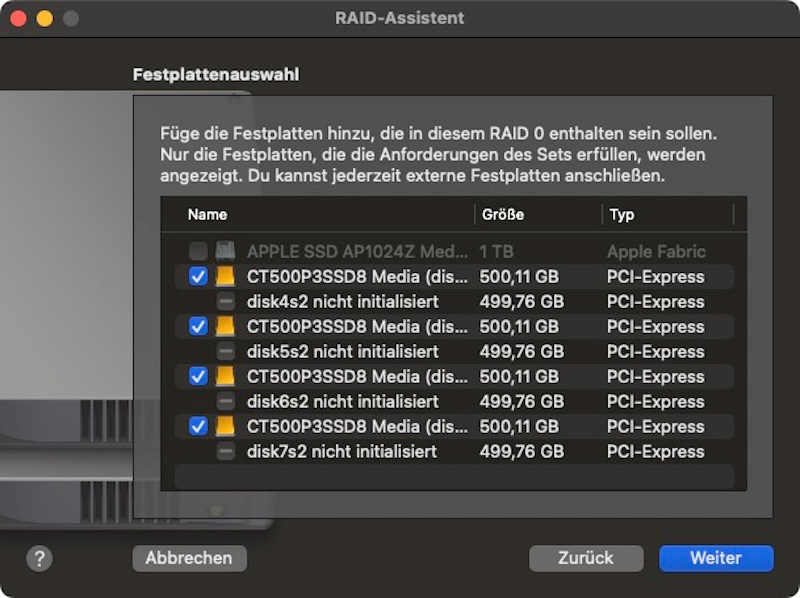Continue with the Weiter button
The height and width of the screenshot is (598, 800).
(716, 558)
